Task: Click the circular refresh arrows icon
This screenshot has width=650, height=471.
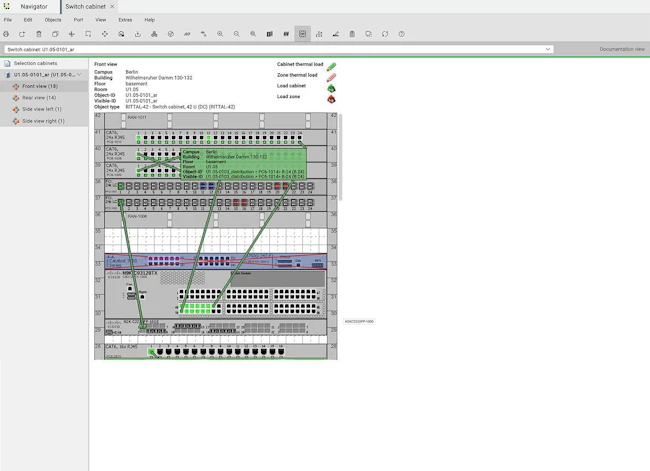Action: (385, 34)
